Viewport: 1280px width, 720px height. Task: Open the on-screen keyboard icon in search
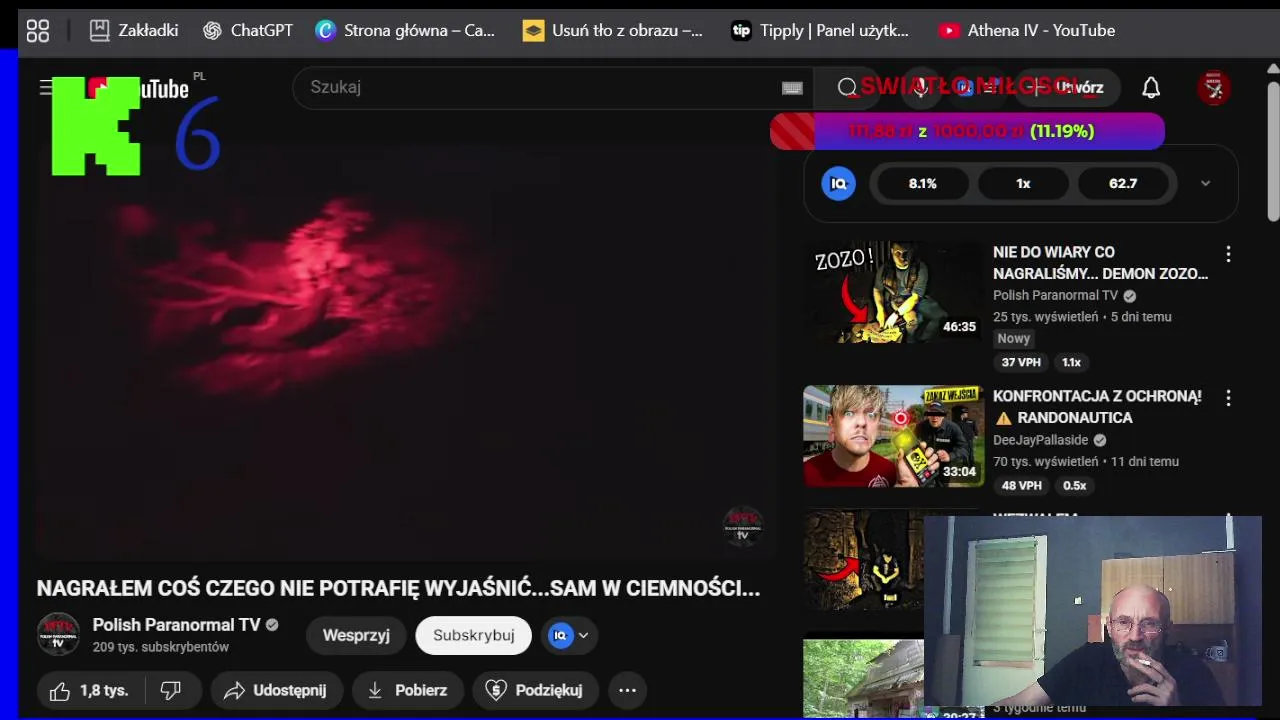tap(792, 88)
